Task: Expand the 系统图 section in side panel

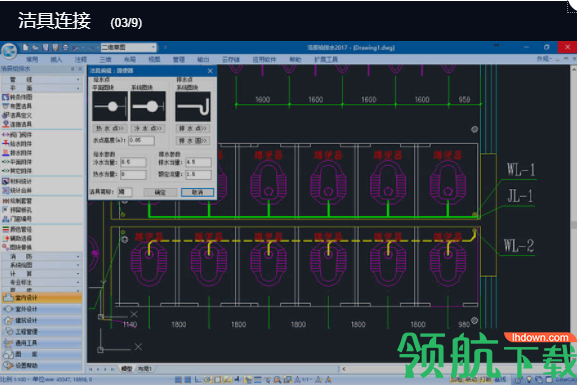Action: (42, 265)
